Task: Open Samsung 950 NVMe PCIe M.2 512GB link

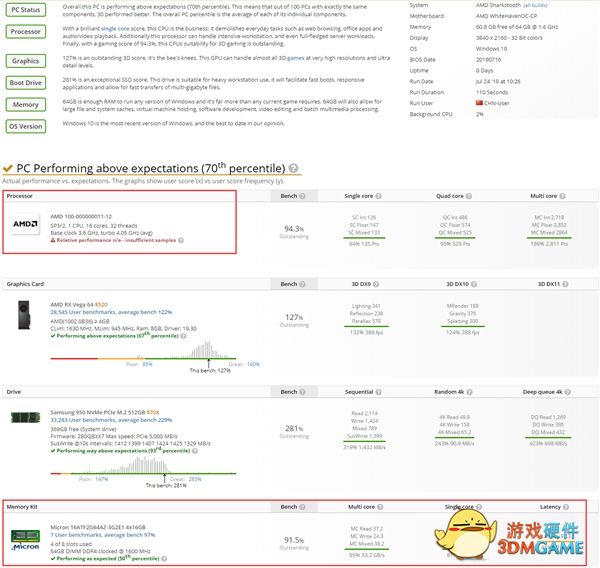Action: (x=98, y=413)
